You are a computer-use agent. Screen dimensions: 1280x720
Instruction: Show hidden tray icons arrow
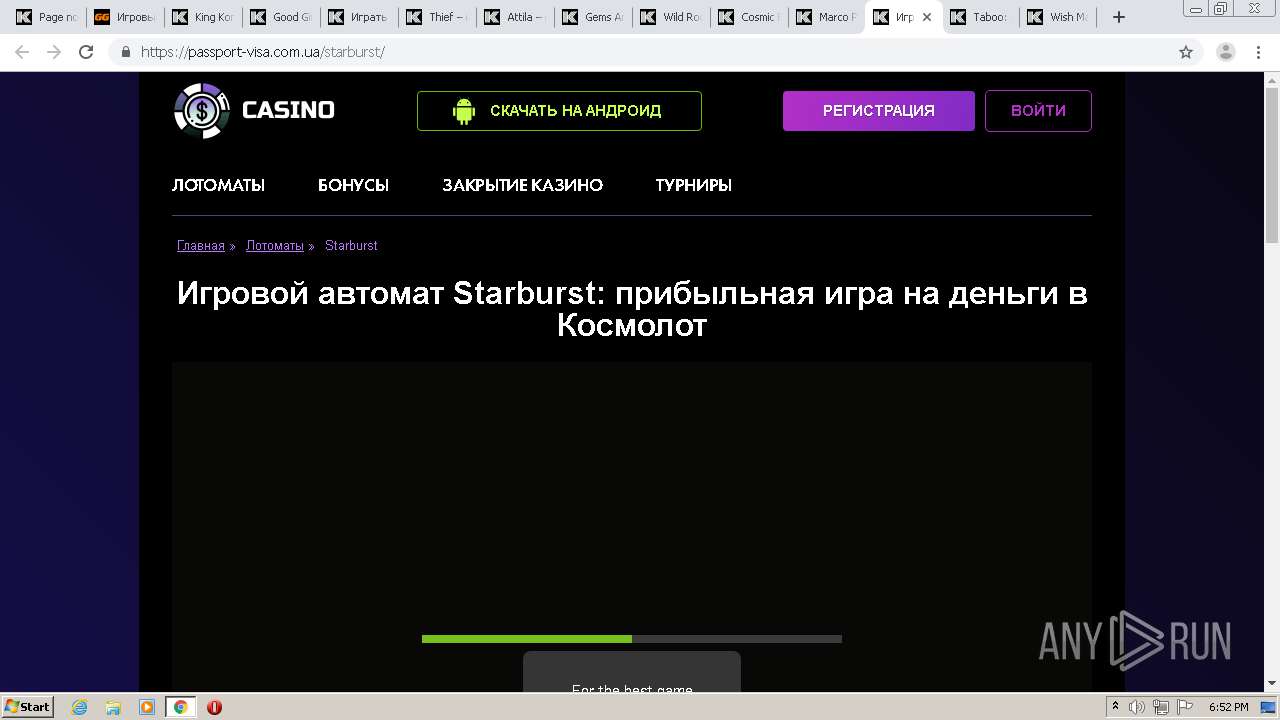tap(1116, 707)
